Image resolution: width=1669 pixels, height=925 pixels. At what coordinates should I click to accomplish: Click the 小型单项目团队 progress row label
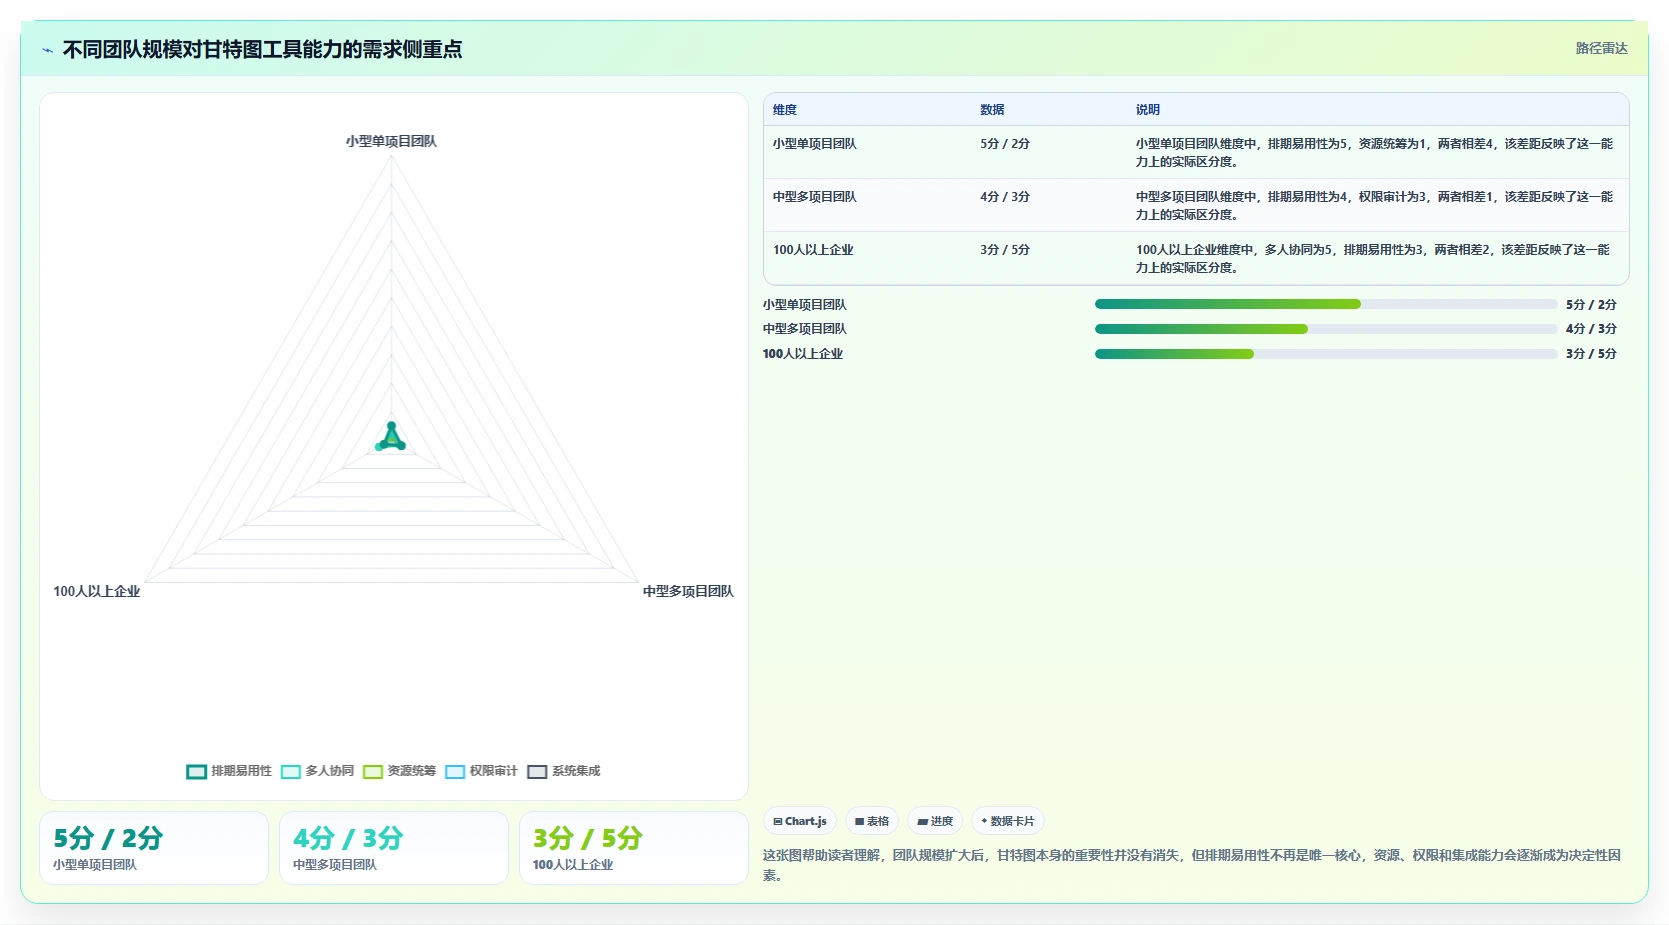pyautogui.click(x=805, y=305)
